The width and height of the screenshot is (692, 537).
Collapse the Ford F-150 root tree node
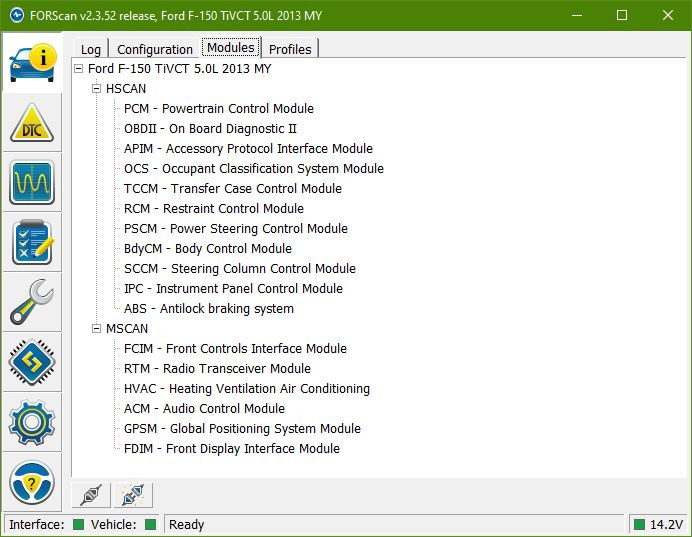click(x=78, y=68)
